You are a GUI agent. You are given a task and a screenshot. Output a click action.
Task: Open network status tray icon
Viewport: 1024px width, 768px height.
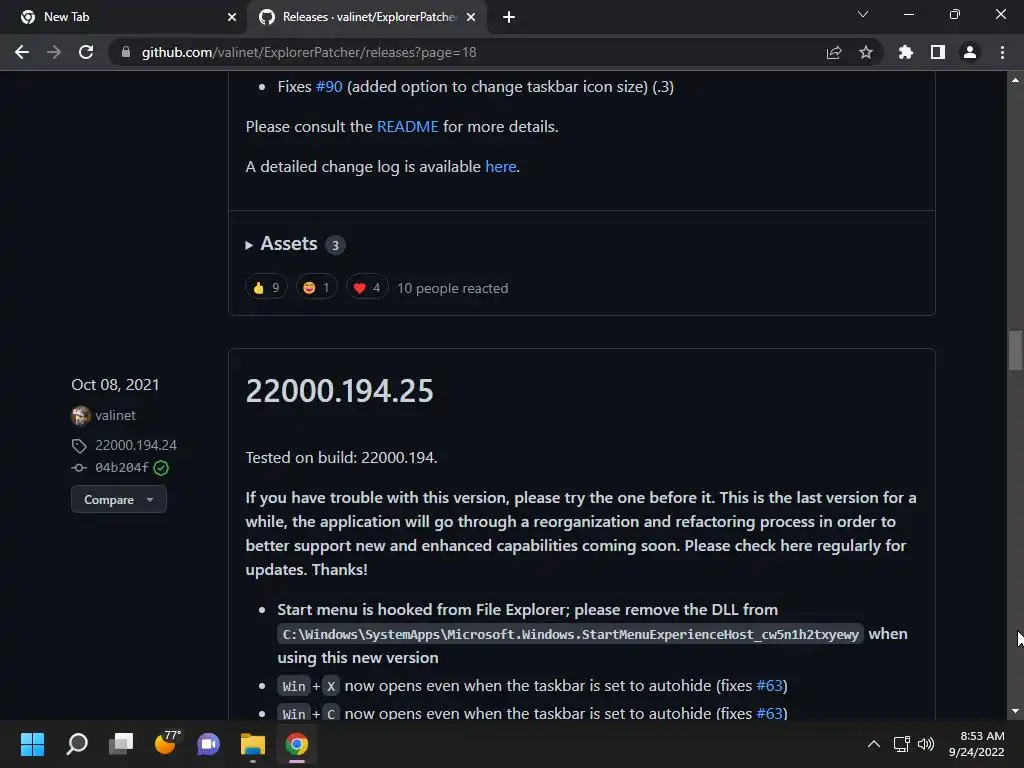[902, 744]
